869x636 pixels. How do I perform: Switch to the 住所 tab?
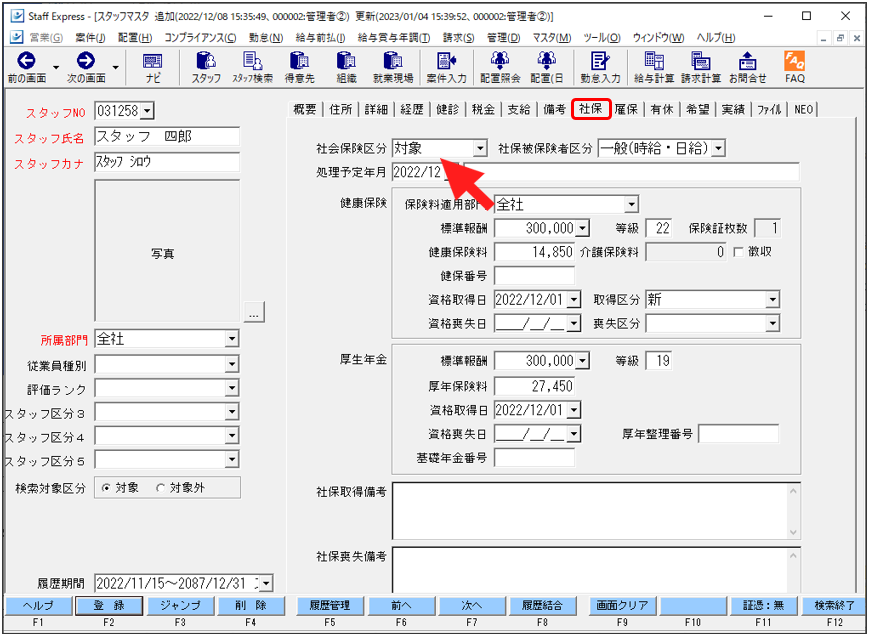(x=340, y=110)
